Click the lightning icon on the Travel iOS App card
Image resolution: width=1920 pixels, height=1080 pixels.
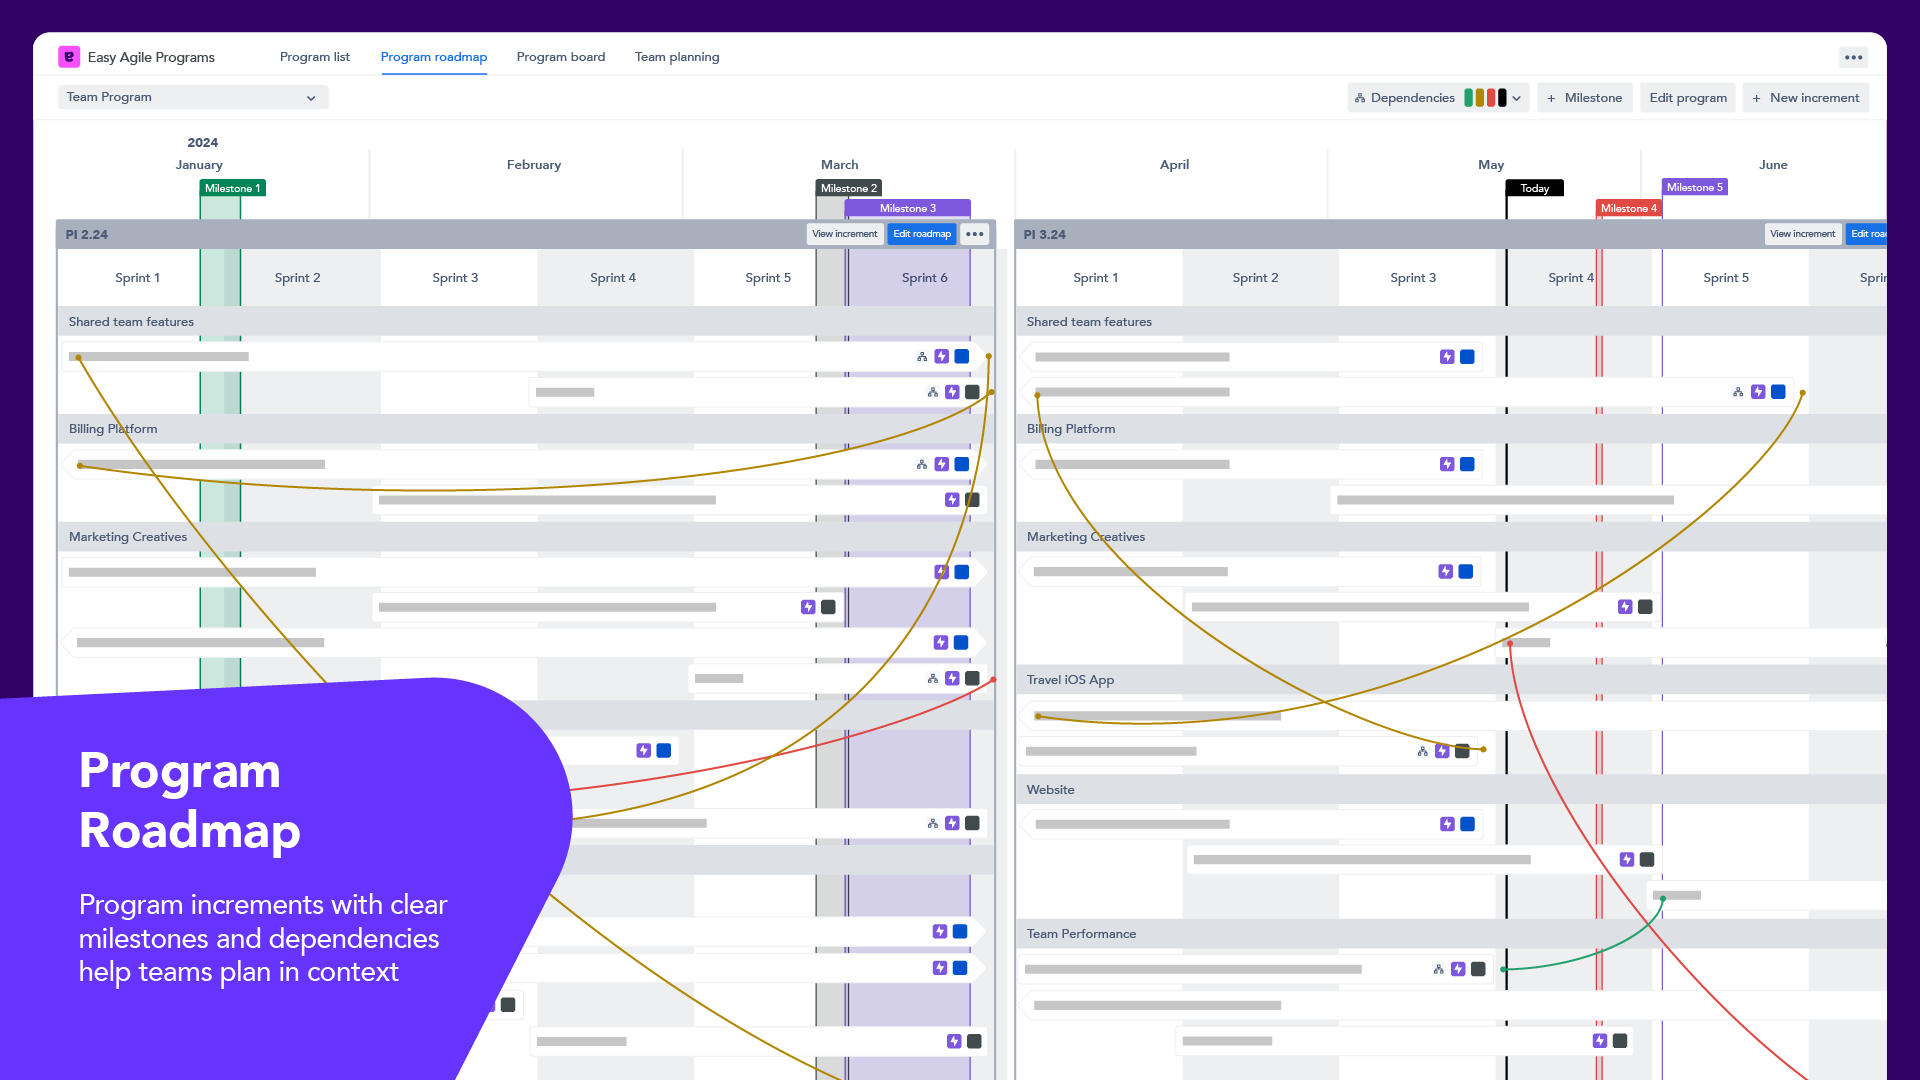coord(1443,750)
